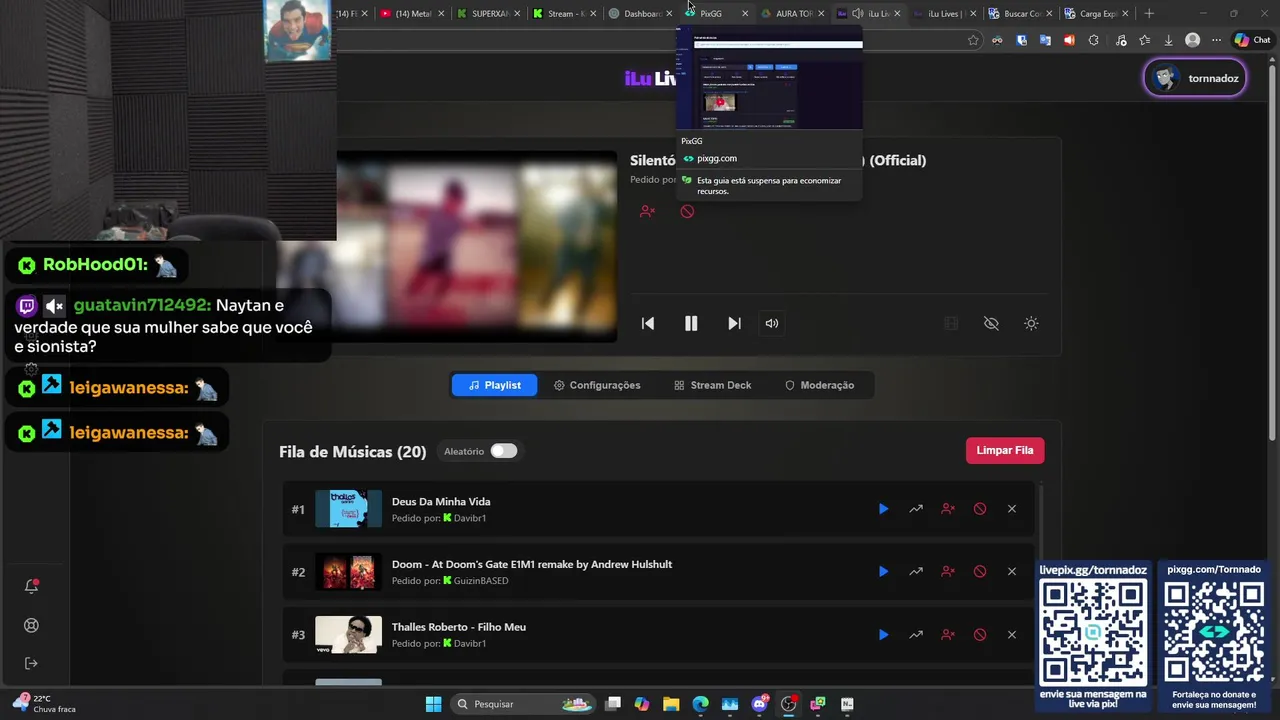Toggle brightness sun icon in player

coord(1031,323)
